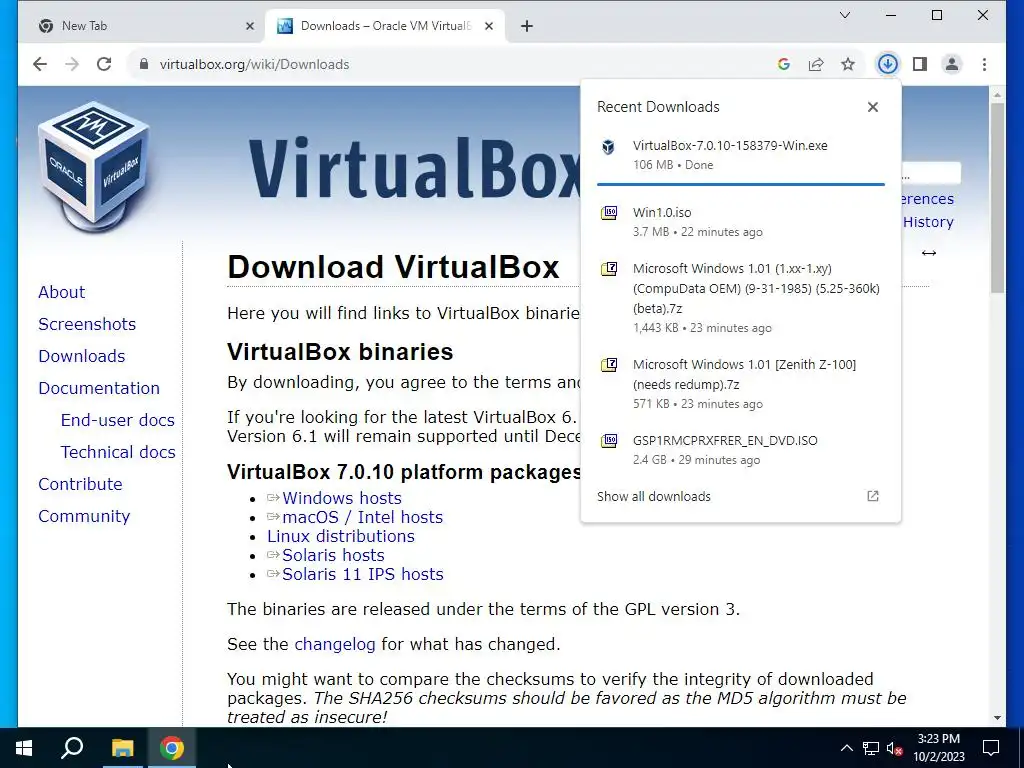This screenshot has height=768, width=1024.
Task: Open the tab search chevron
Action: (844, 15)
